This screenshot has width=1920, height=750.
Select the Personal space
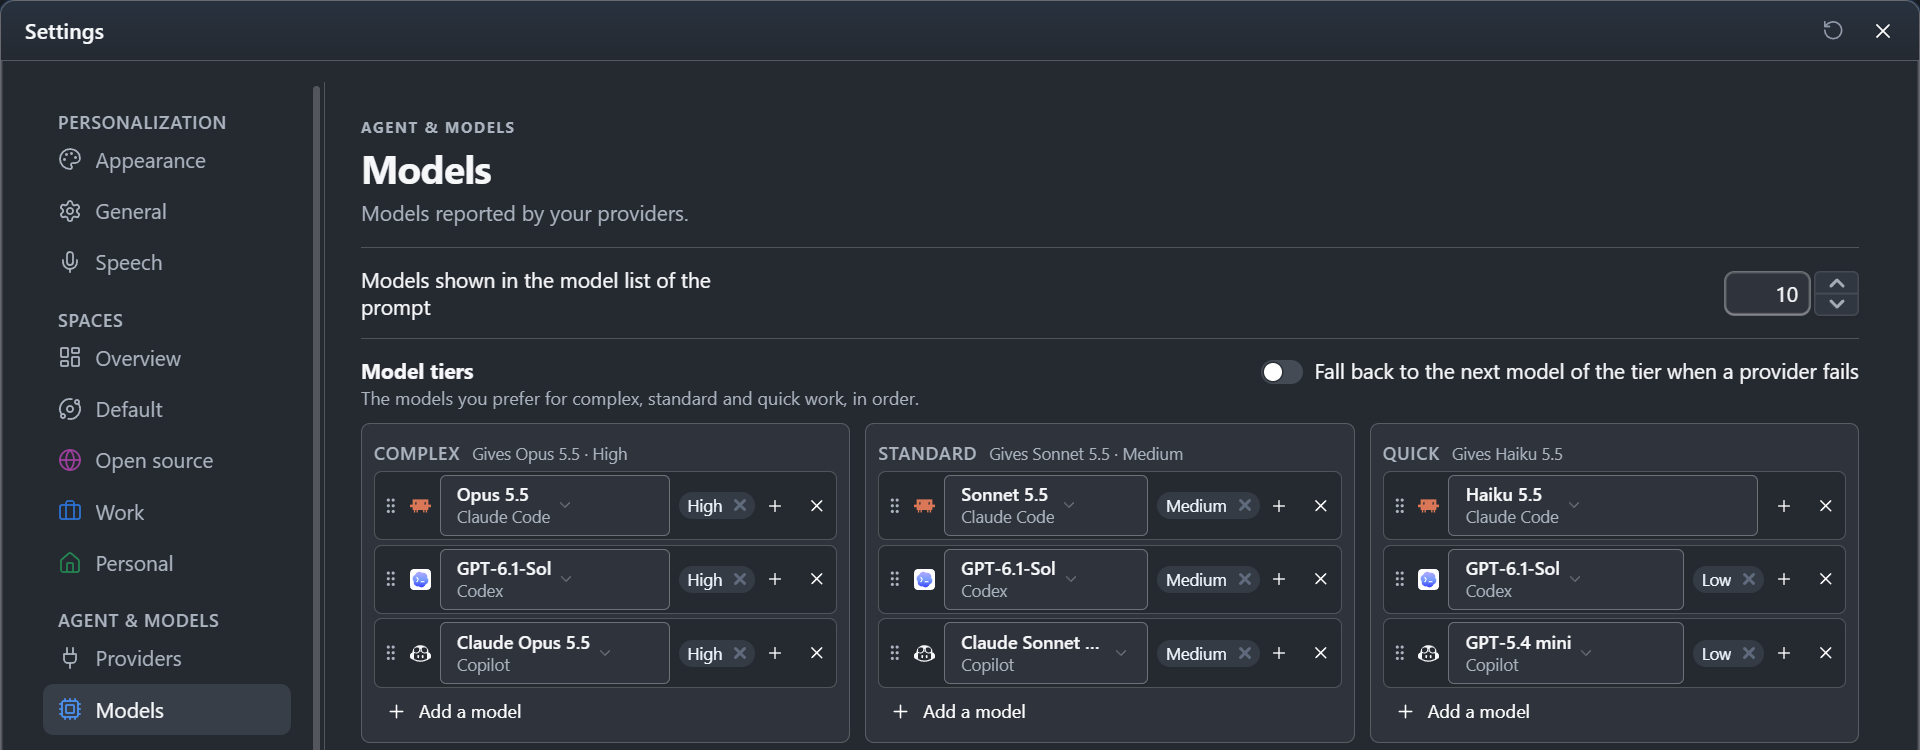click(x=167, y=563)
